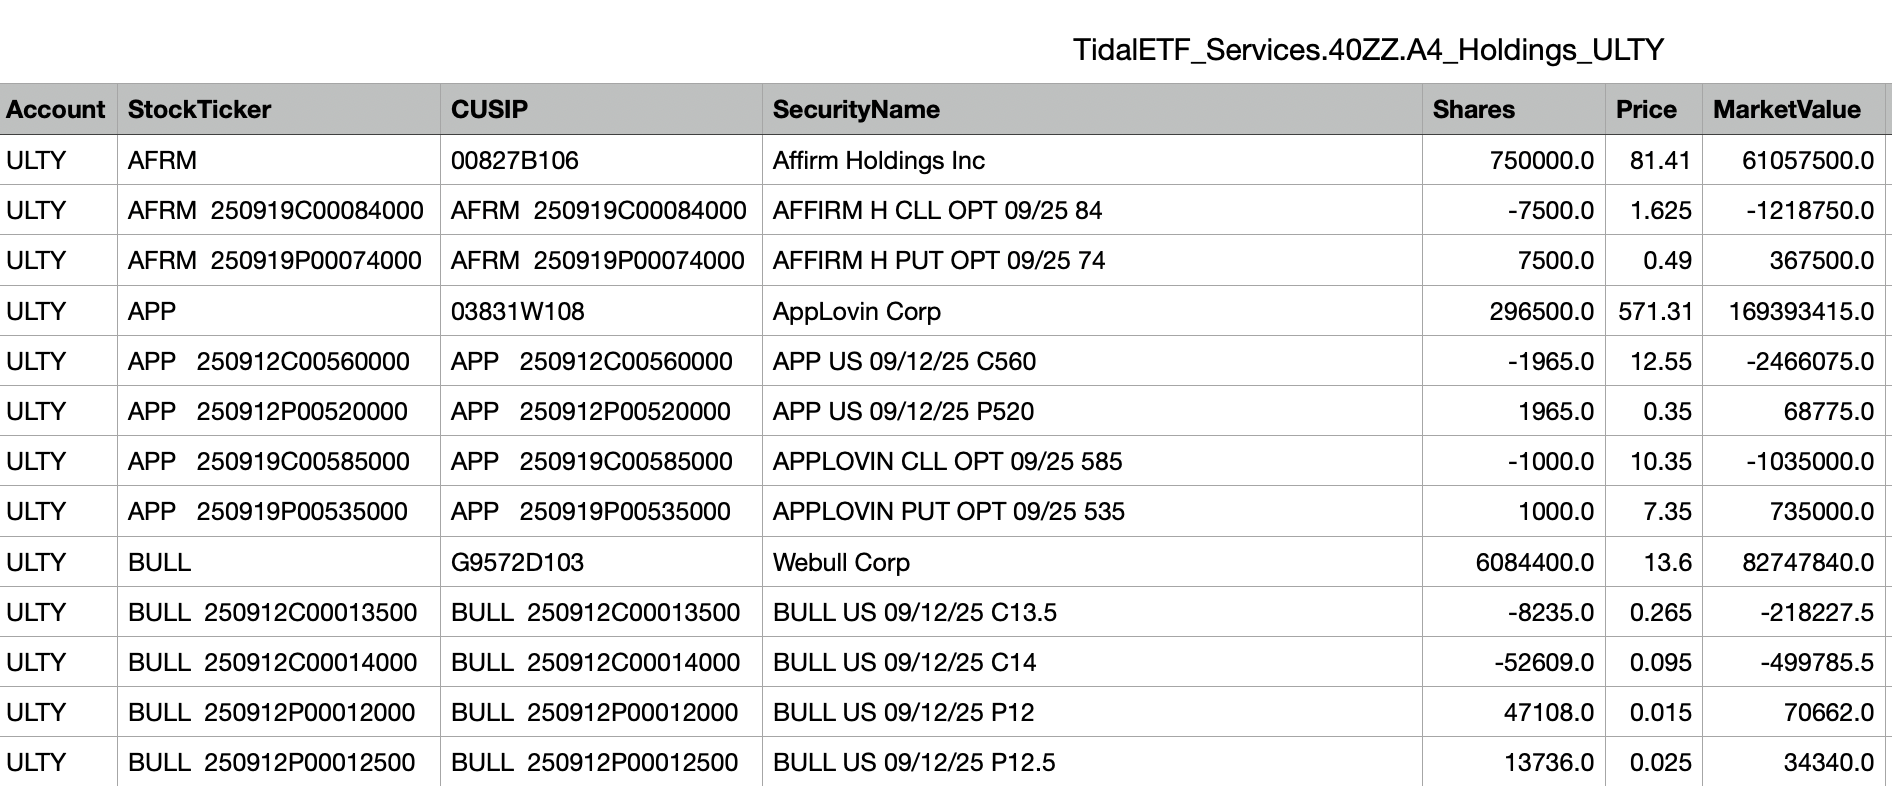Select the AFFIRM H CLL OPT 09/25 84 cell
Viewport: 1892px width, 786px height.
click(937, 210)
